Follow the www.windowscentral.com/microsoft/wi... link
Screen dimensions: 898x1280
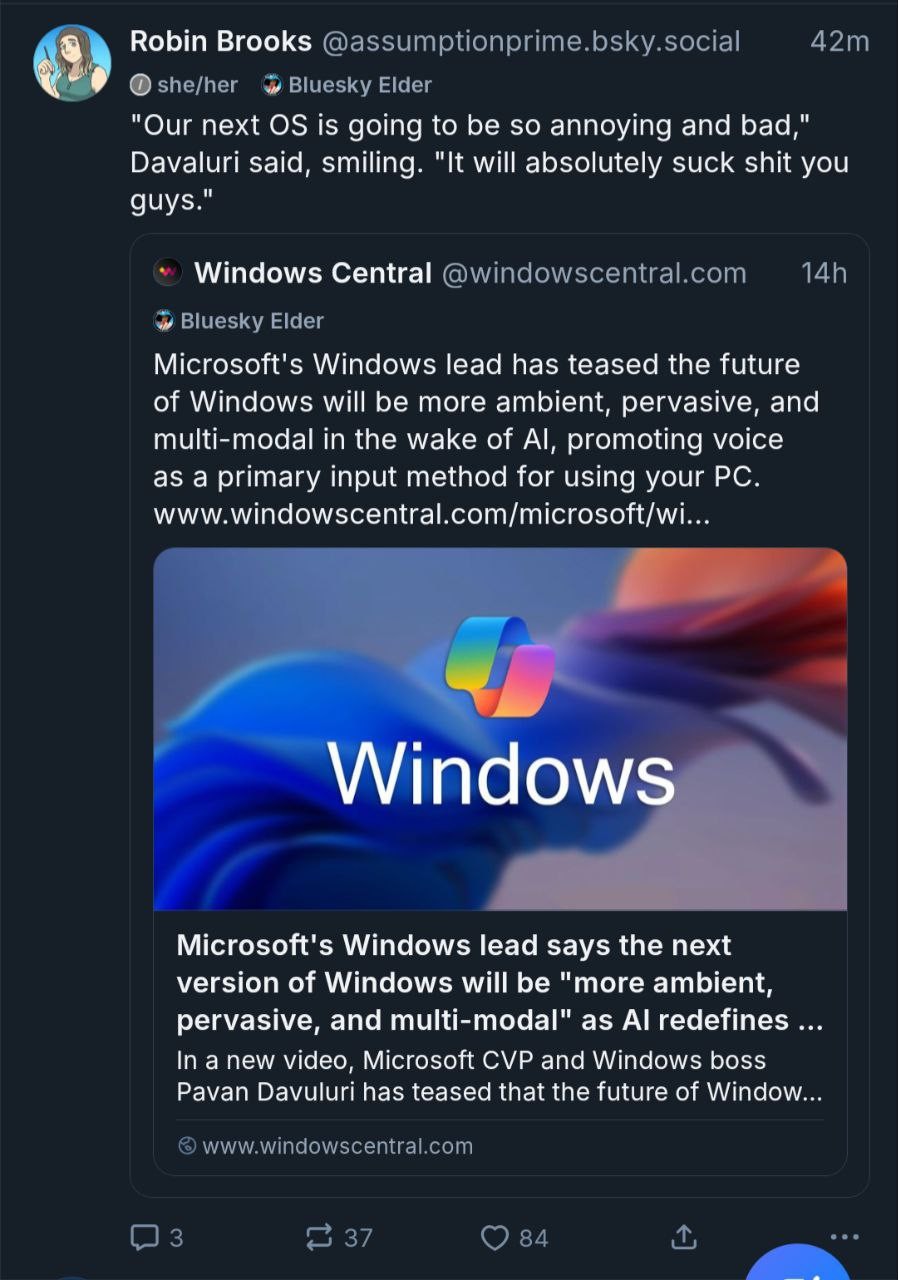tap(433, 514)
